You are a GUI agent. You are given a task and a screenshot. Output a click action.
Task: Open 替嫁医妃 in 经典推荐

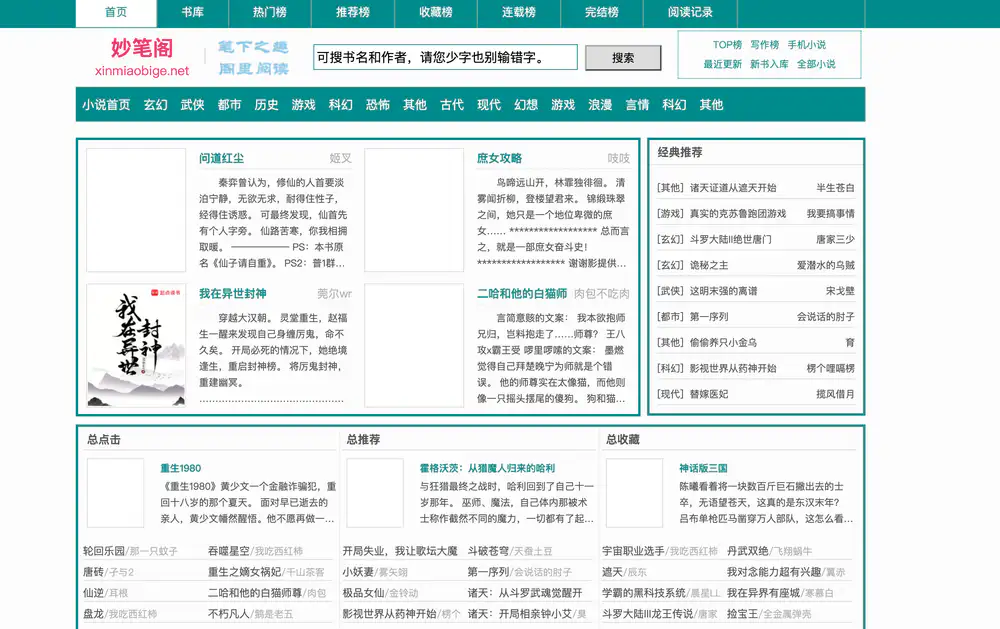[x=709, y=394]
